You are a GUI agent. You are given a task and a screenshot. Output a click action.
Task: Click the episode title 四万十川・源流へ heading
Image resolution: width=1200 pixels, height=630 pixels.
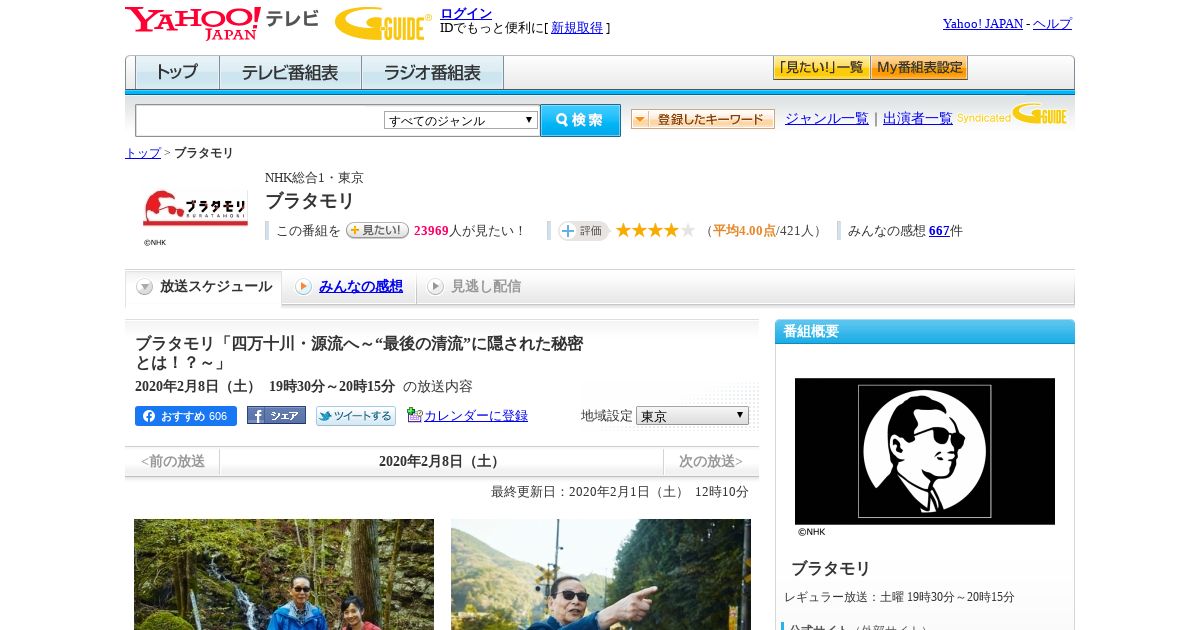pyautogui.click(x=359, y=353)
